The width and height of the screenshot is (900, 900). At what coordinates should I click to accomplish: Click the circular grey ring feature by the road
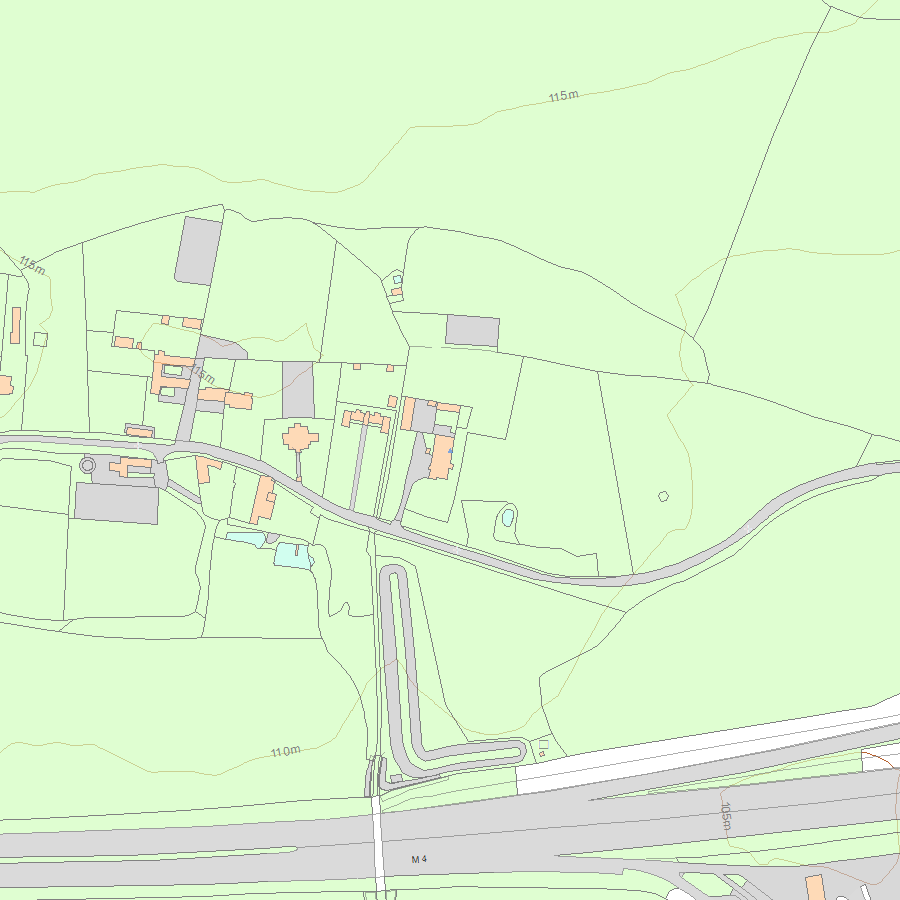[x=88, y=465]
